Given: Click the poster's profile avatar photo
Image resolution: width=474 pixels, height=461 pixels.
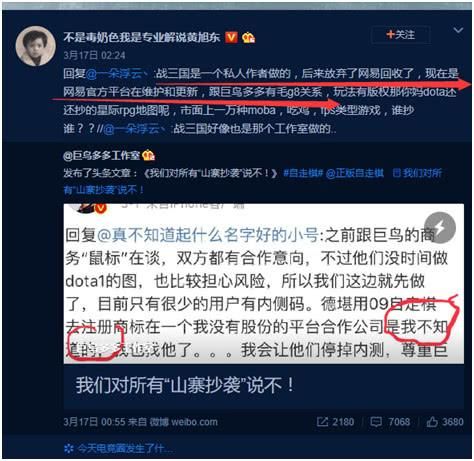Looking at the screenshot, I should (x=36, y=46).
